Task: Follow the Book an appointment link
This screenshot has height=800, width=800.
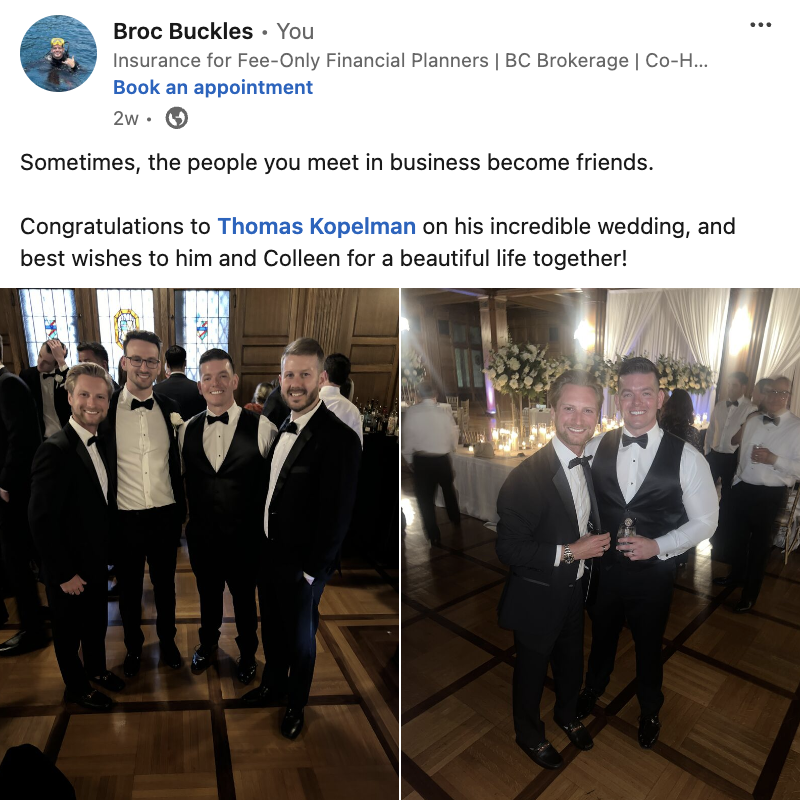Action: point(213,87)
